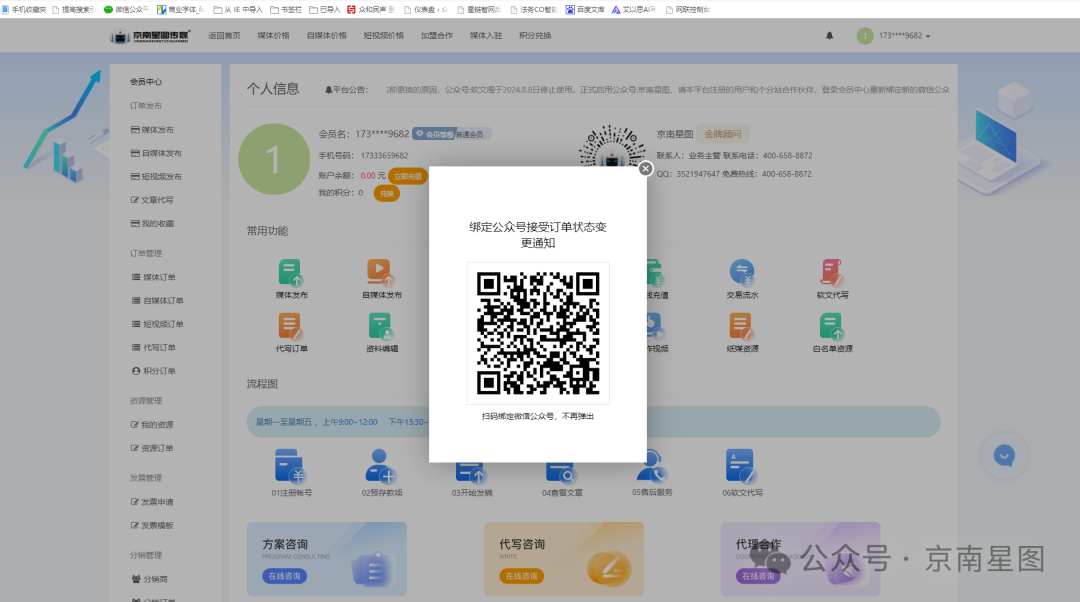Open 自媒体价格 in top navigation
Image resolution: width=1080 pixels, height=602 pixels.
(x=326, y=36)
